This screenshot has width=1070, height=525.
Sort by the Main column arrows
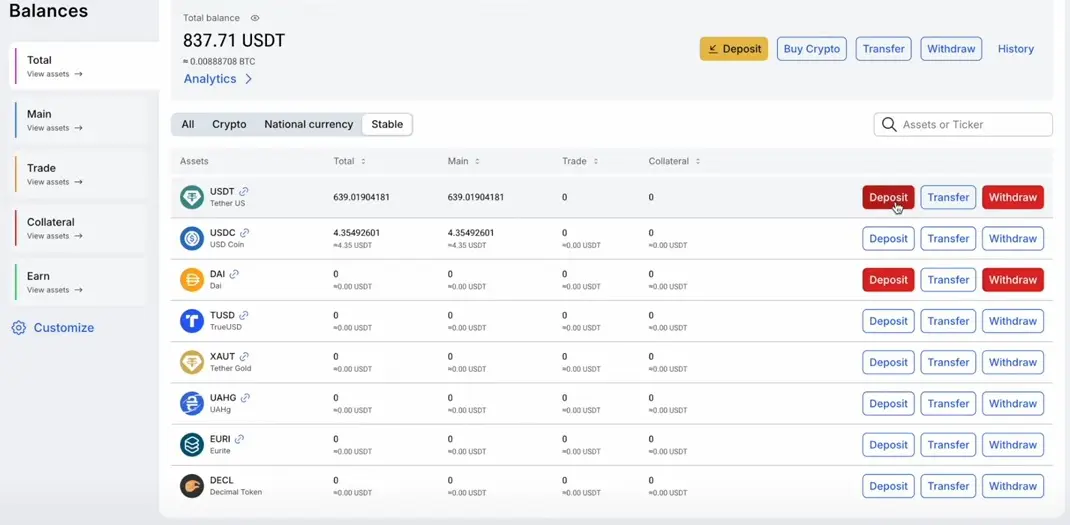477,162
